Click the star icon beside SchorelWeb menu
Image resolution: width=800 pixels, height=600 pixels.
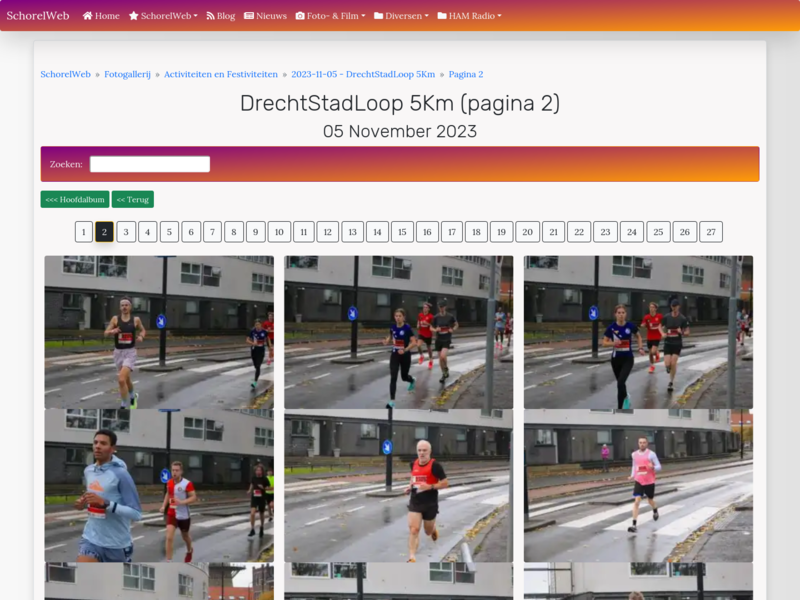134,16
